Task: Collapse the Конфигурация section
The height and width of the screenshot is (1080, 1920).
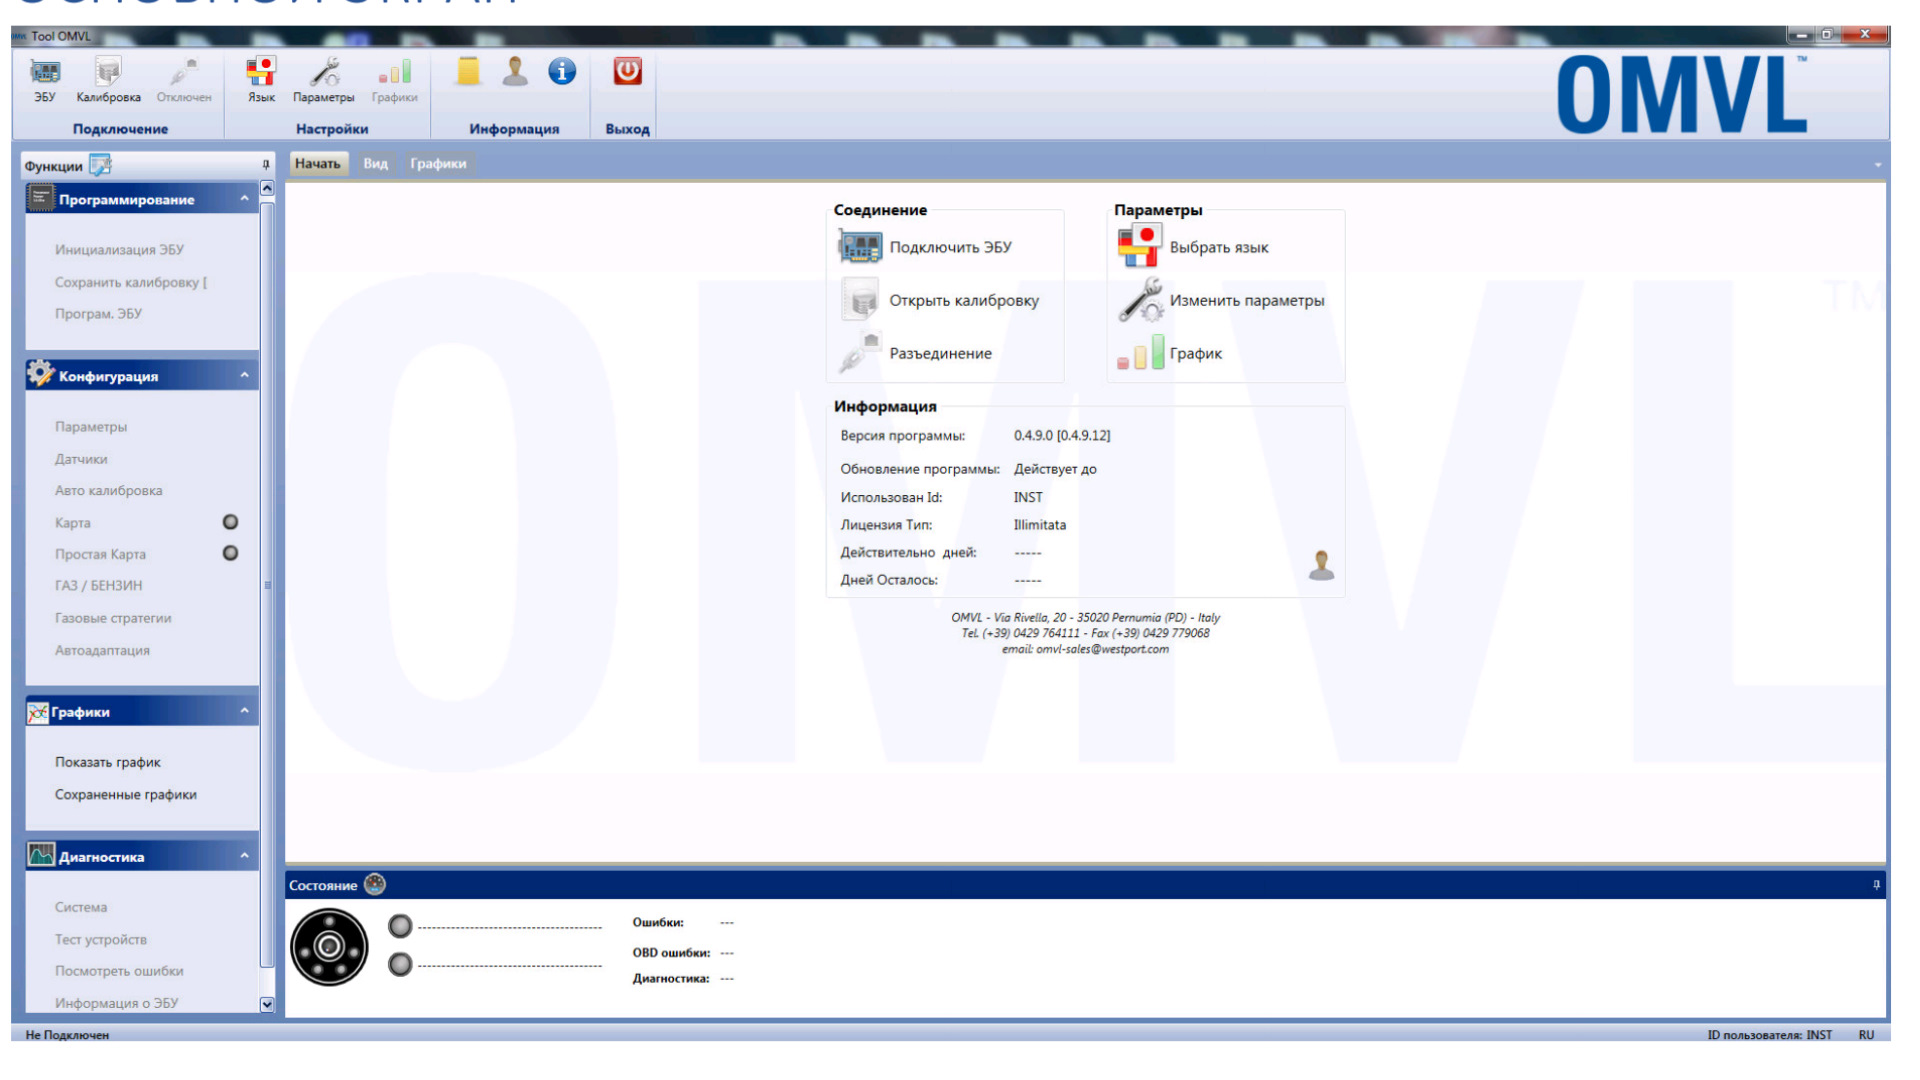Action: (x=244, y=376)
